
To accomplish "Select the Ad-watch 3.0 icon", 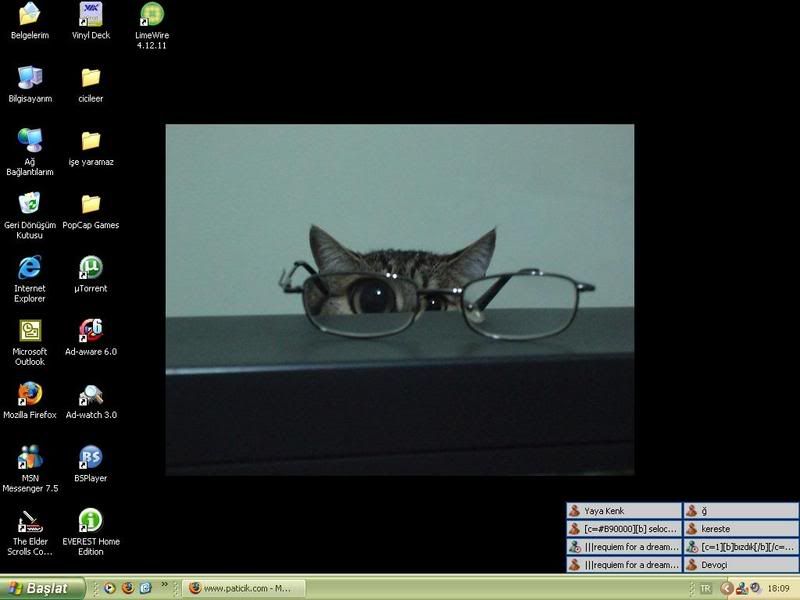I will point(90,394).
